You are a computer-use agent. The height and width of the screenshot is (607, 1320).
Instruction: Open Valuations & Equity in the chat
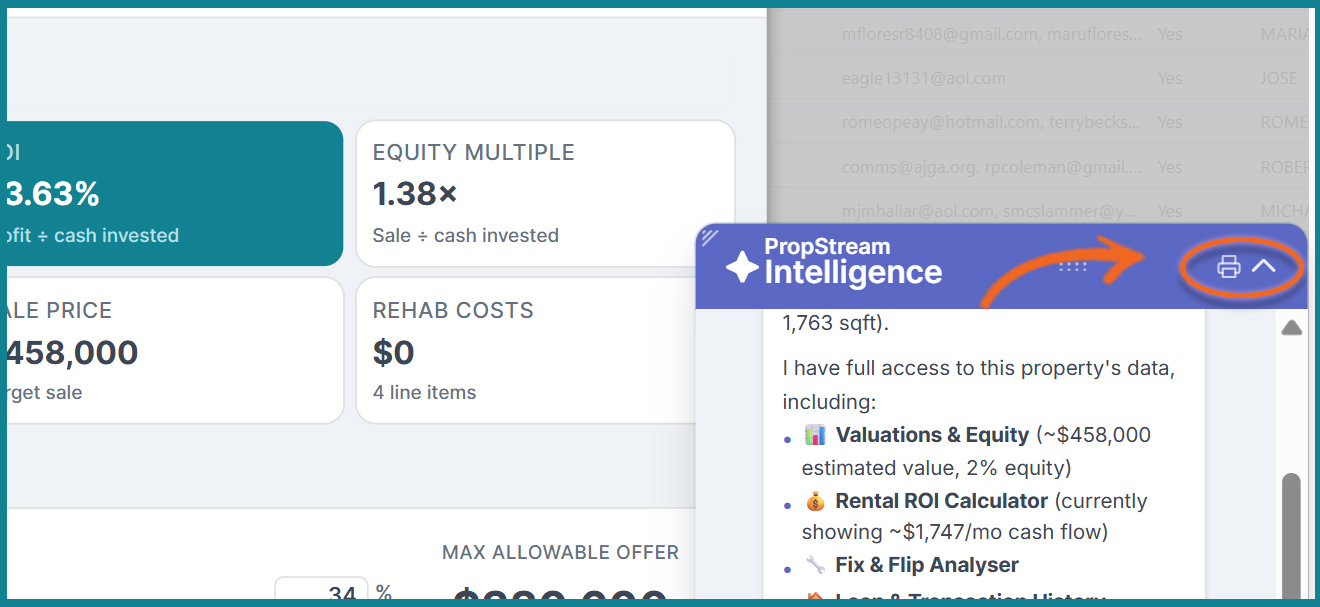tap(932, 435)
